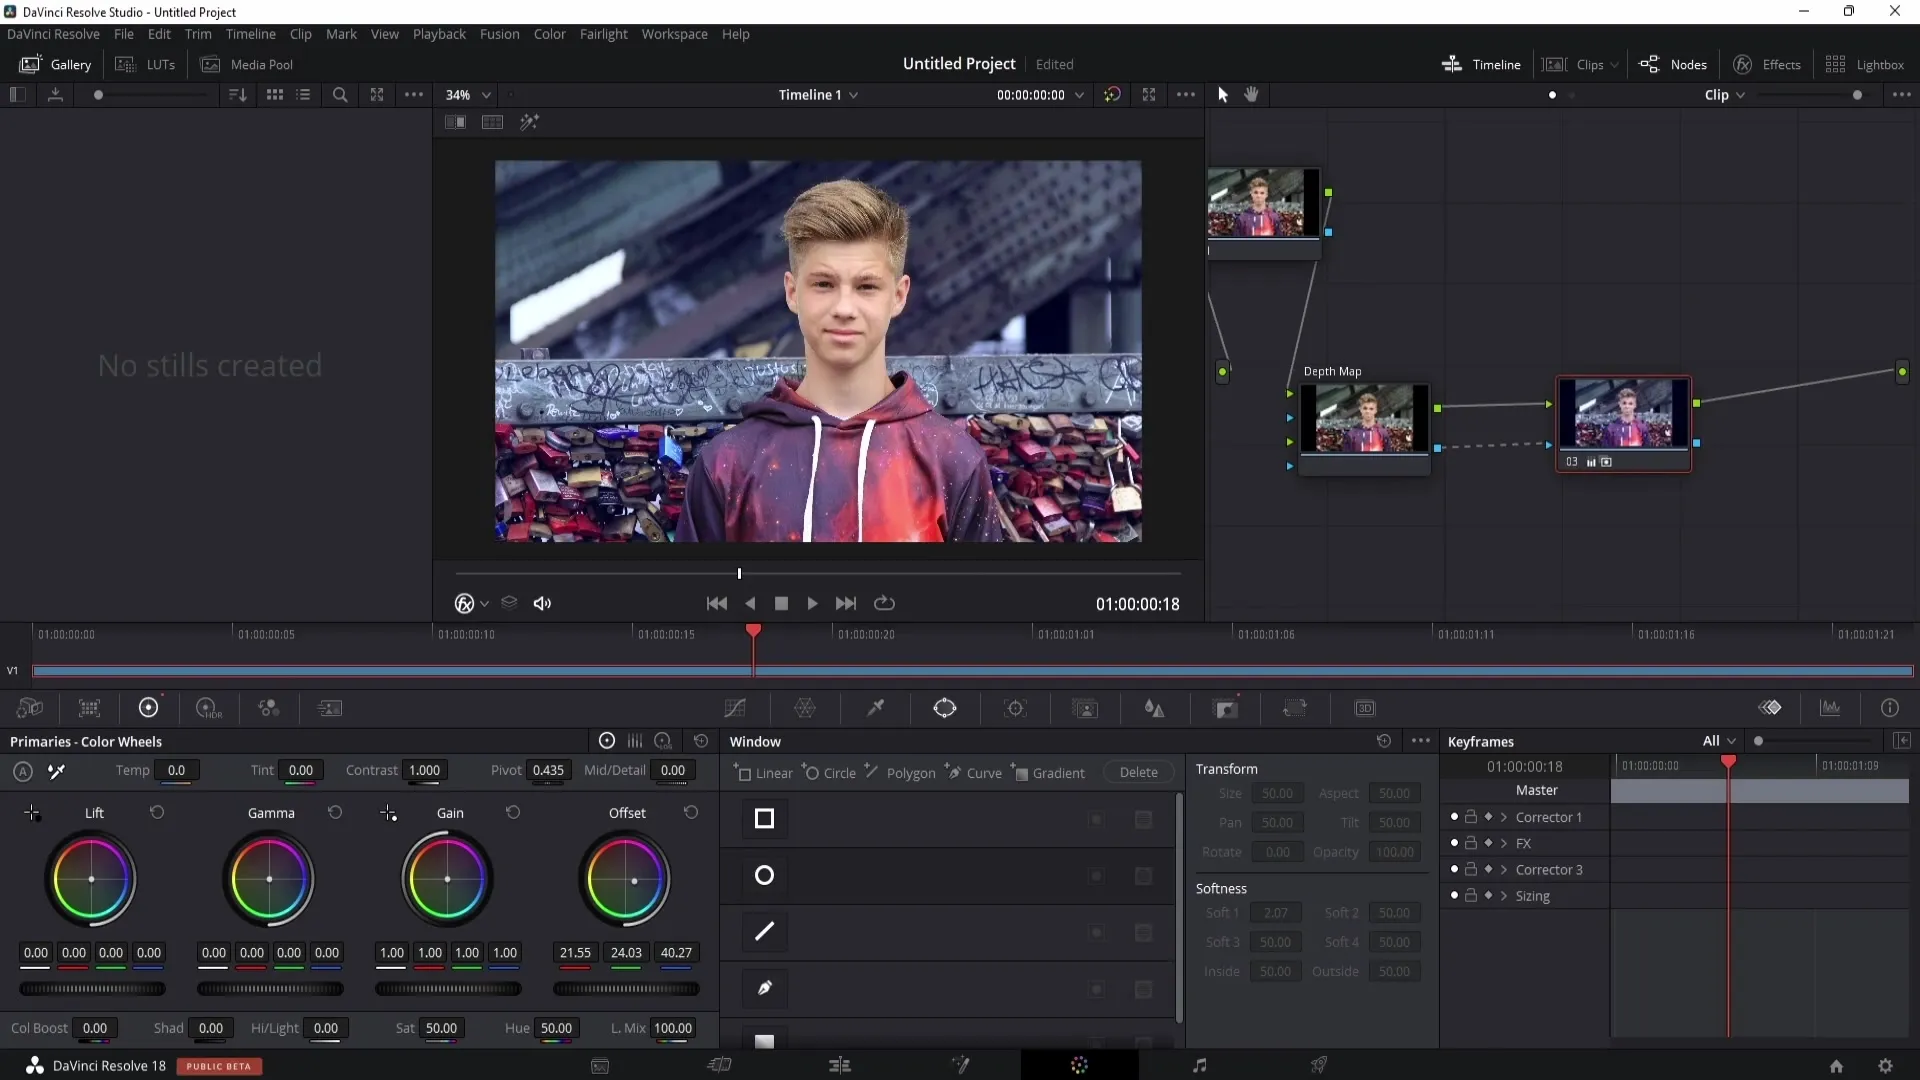The width and height of the screenshot is (1920, 1080).
Task: Click the playhead at current timeline position
Action: click(750, 633)
